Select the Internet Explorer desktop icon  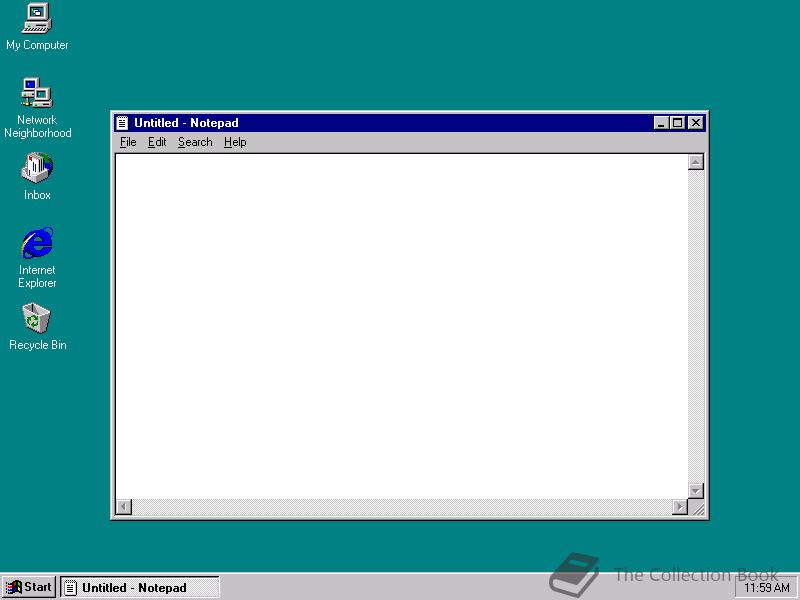click(x=37, y=258)
